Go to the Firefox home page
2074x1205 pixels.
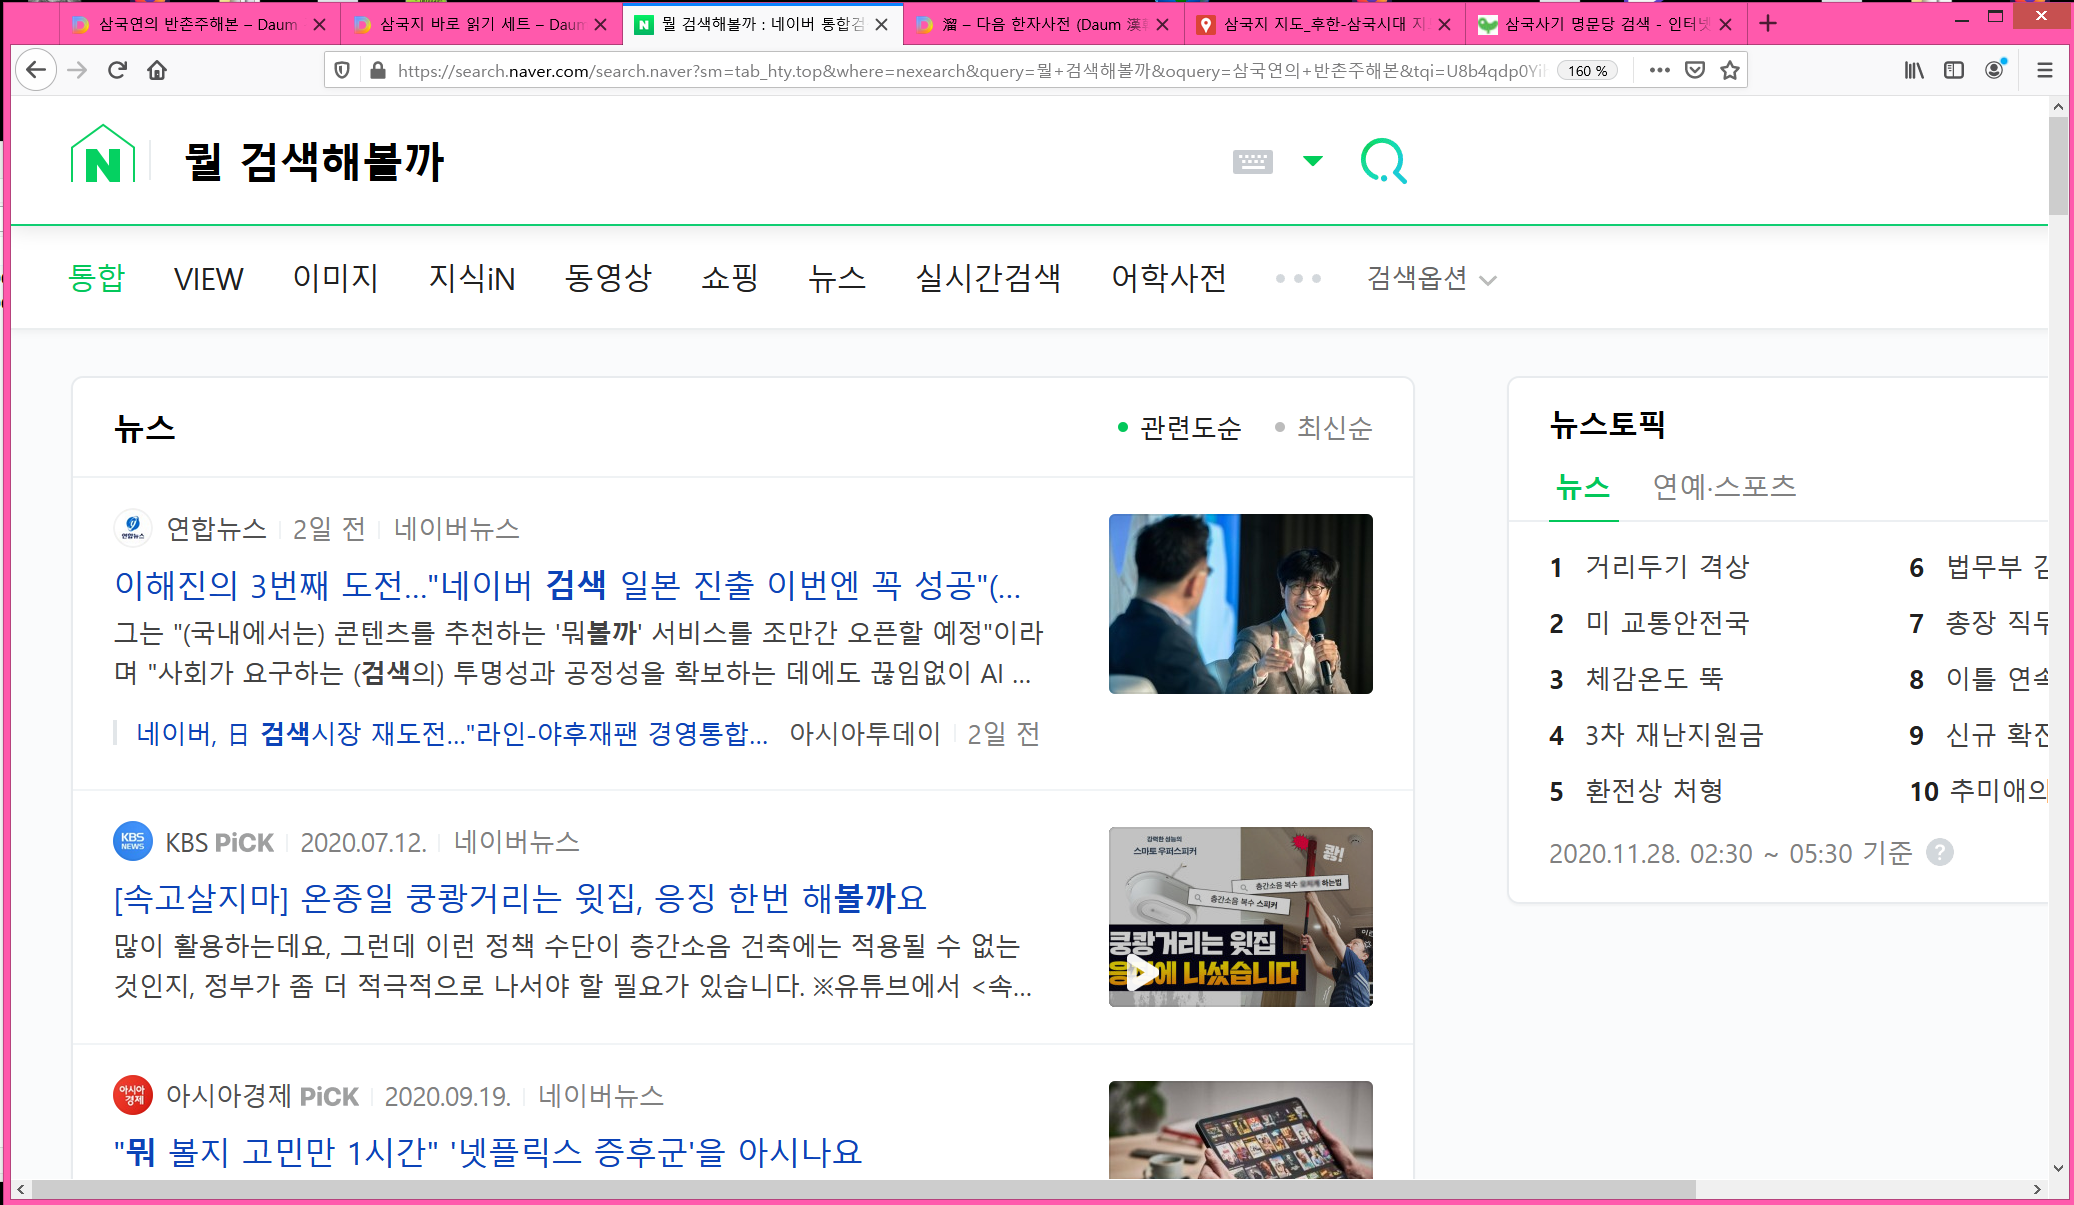(x=157, y=70)
